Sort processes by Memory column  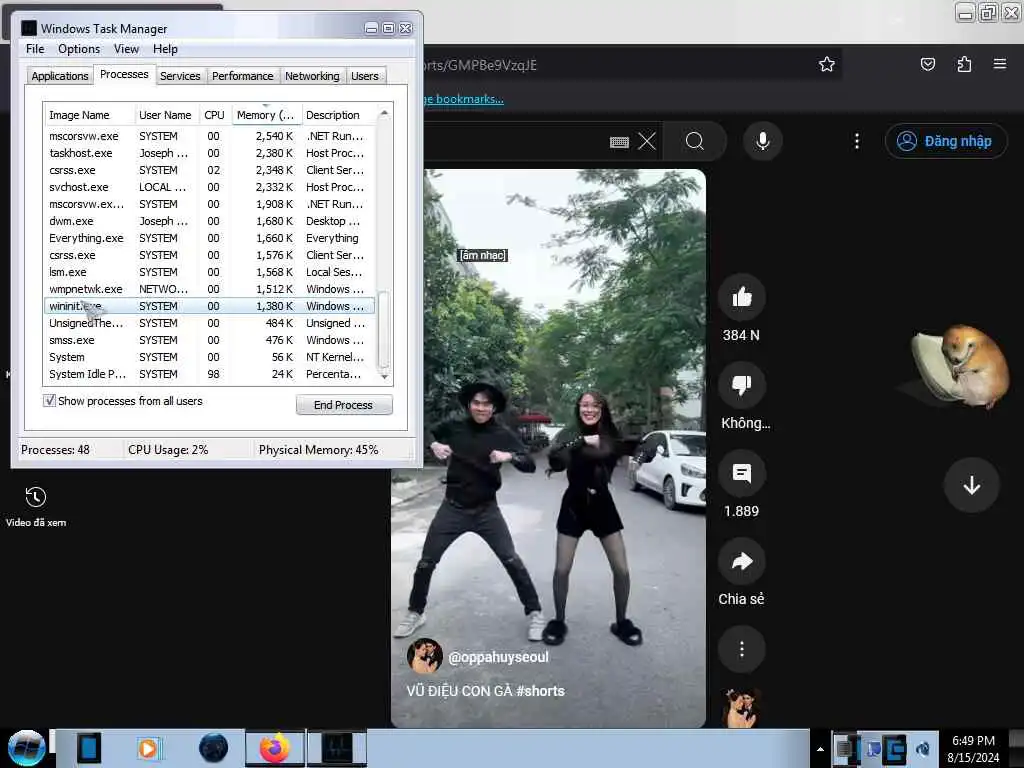click(266, 115)
